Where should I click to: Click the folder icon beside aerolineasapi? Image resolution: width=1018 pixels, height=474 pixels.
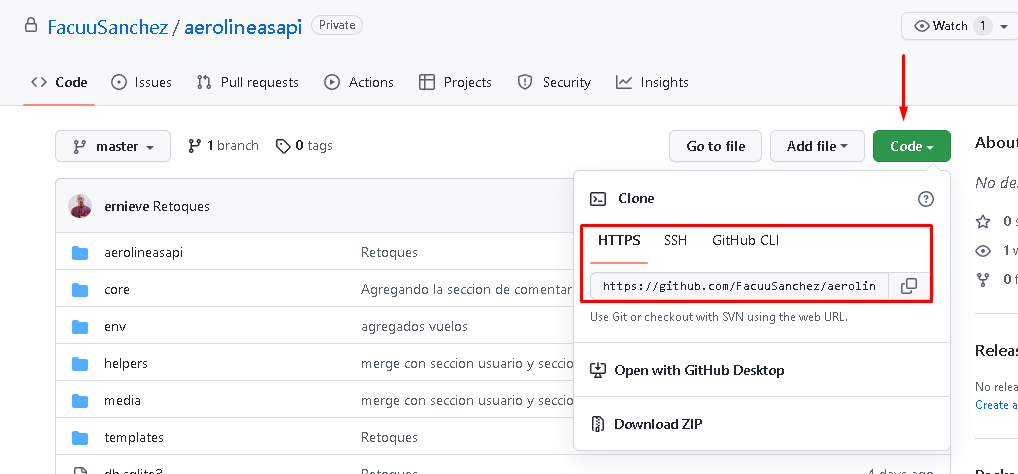[x=80, y=253]
